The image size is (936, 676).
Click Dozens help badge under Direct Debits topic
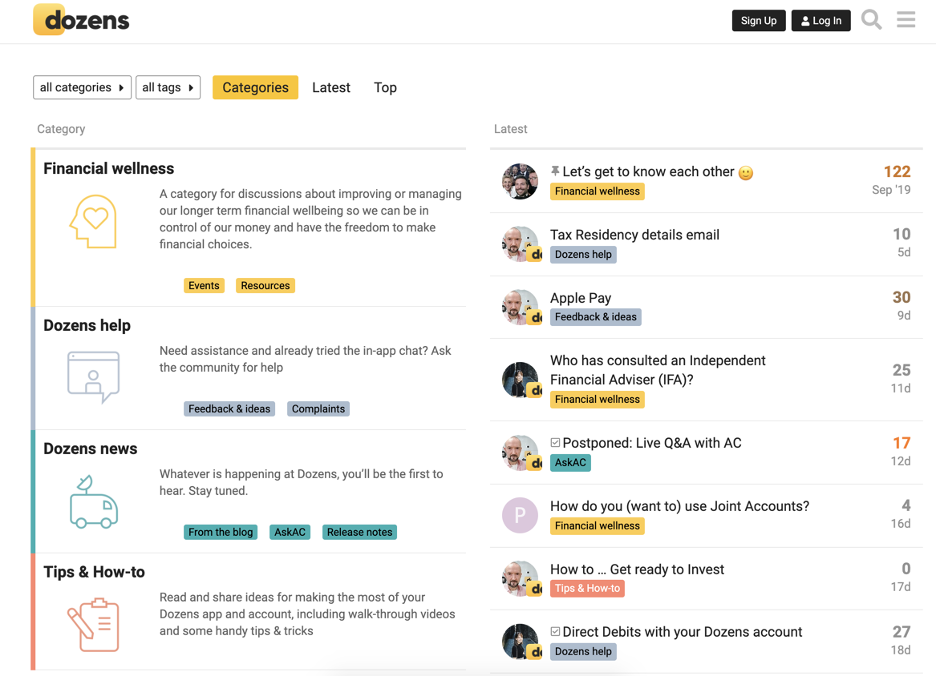(583, 652)
